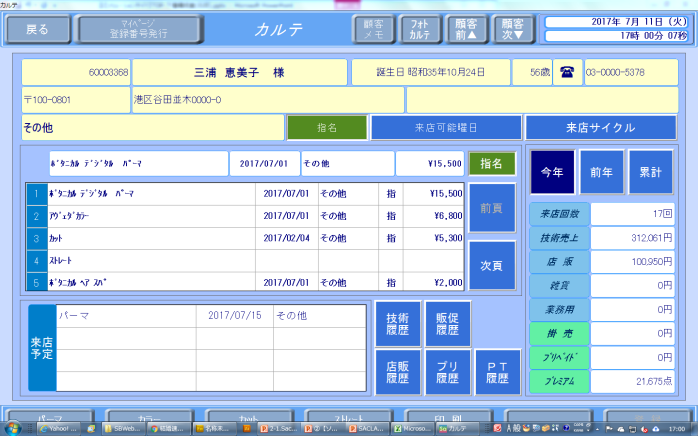Click the green 掛売 label
This screenshot has width=698, height=436.
(x=560, y=334)
